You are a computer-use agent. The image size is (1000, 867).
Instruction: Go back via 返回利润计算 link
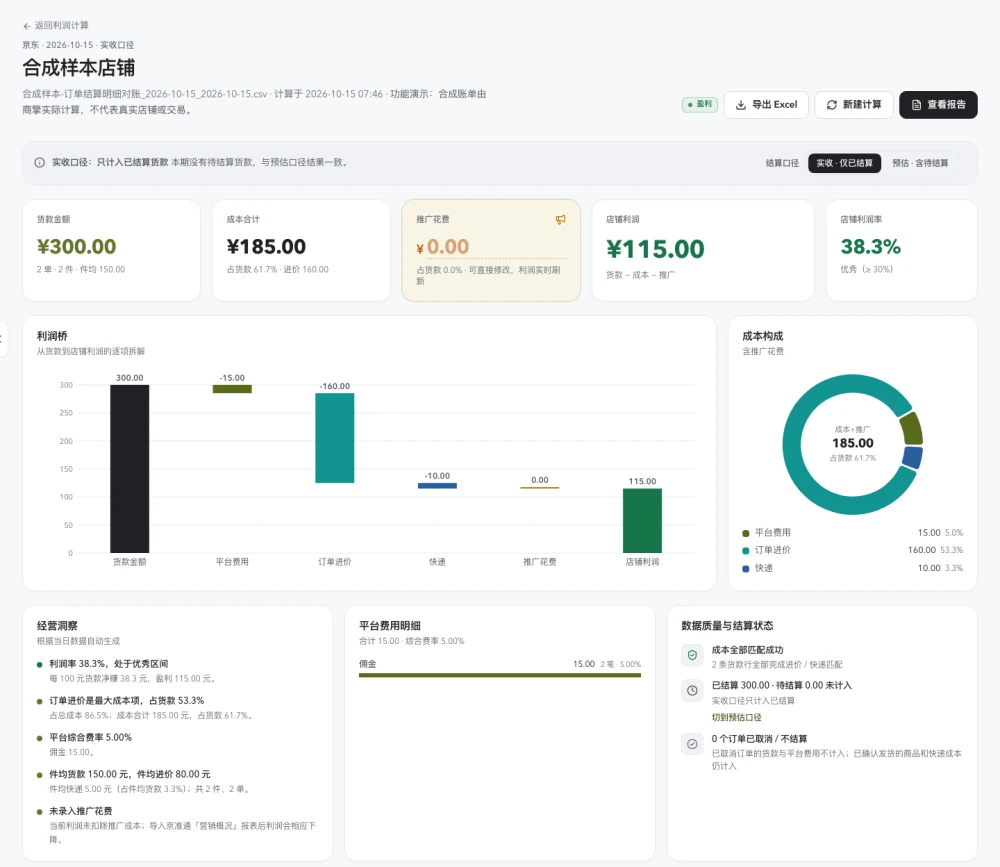click(55, 26)
